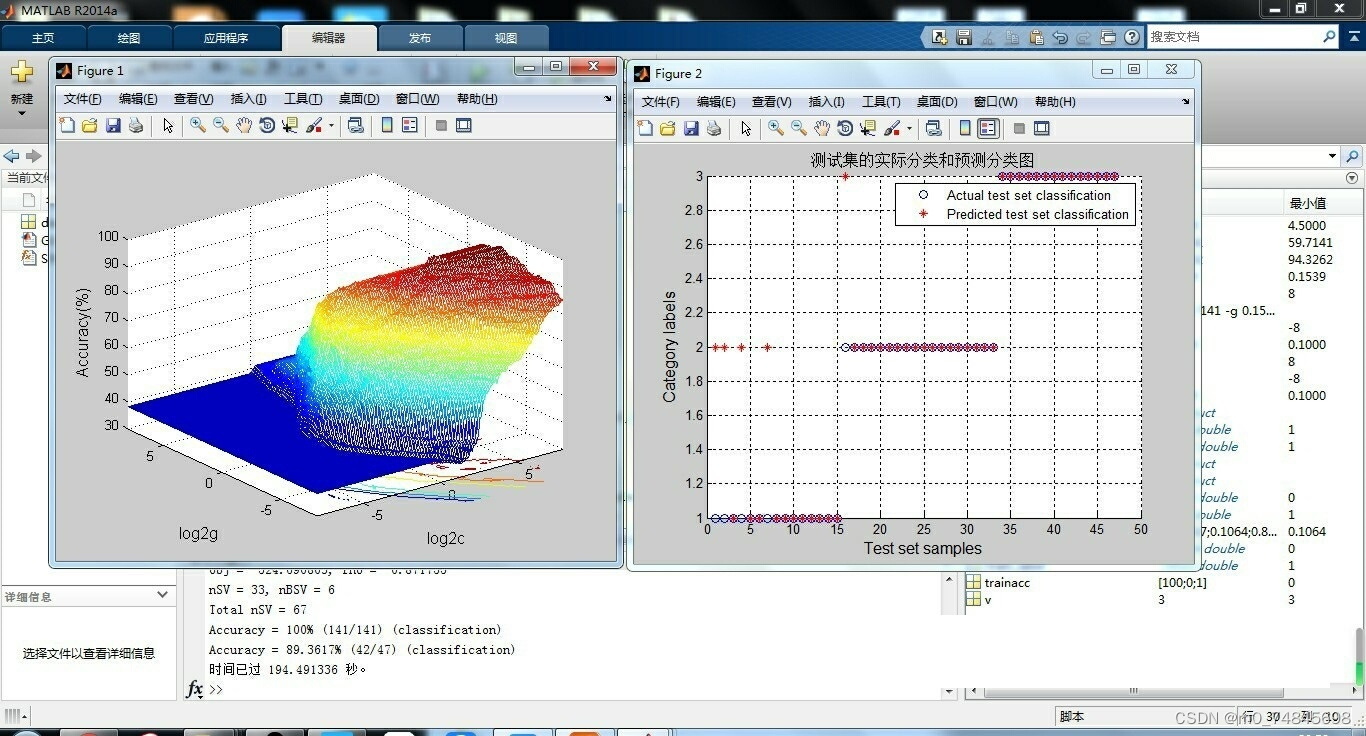
Task: Collapse the 详细信息 panel
Action: click(162, 596)
